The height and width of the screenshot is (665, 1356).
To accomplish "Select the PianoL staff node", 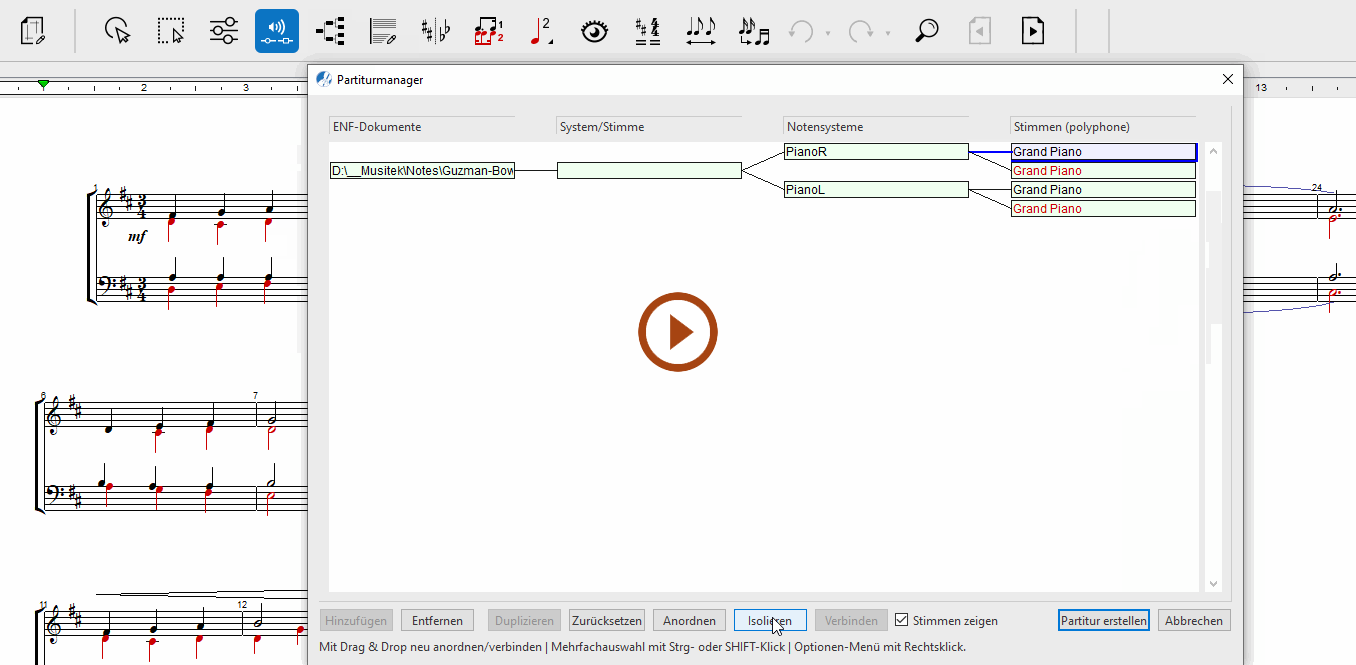I will pos(875,190).
